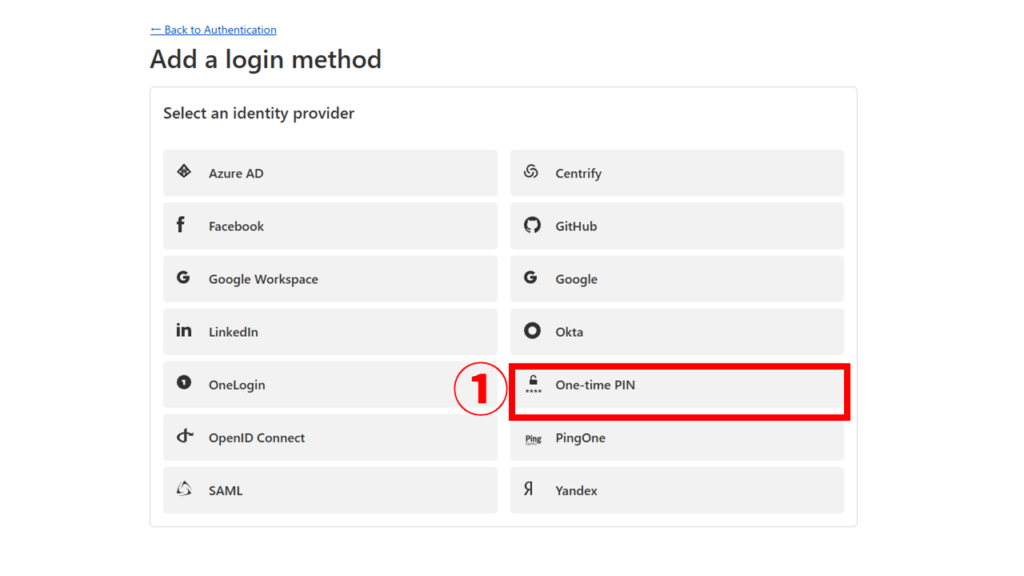This screenshot has width=1024, height=576.
Task: Choose the GitHub provider label
Action: pyautogui.click(x=576, y=227)
